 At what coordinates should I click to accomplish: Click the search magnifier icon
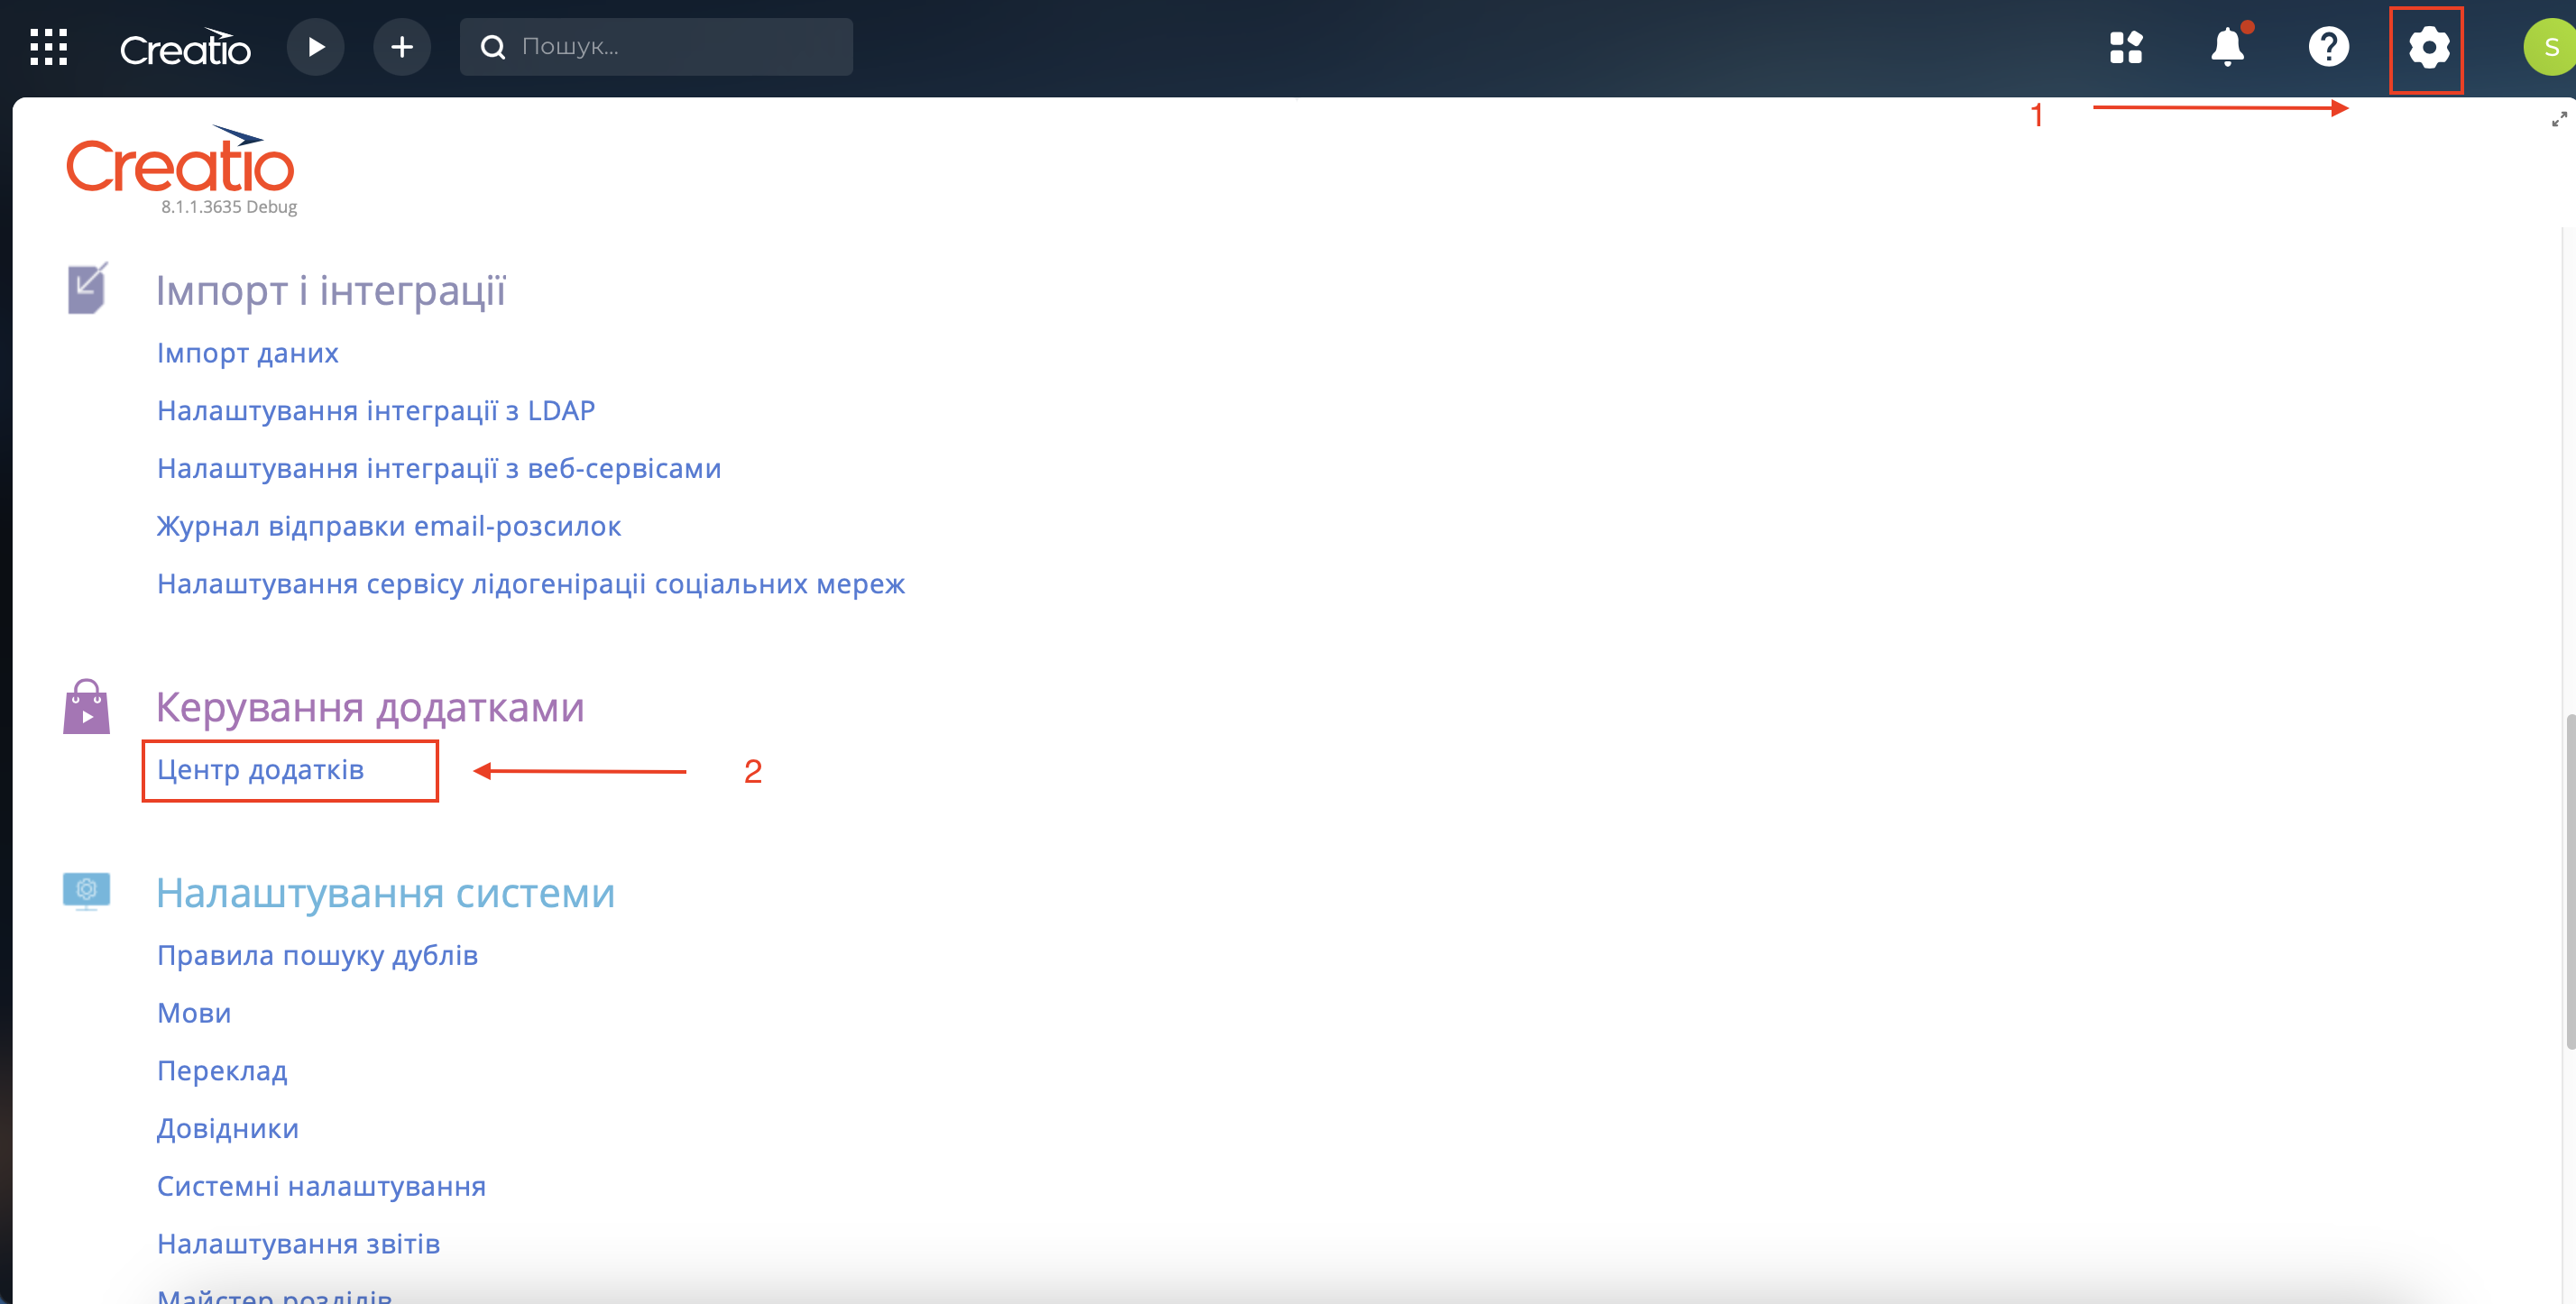point(493,47)
